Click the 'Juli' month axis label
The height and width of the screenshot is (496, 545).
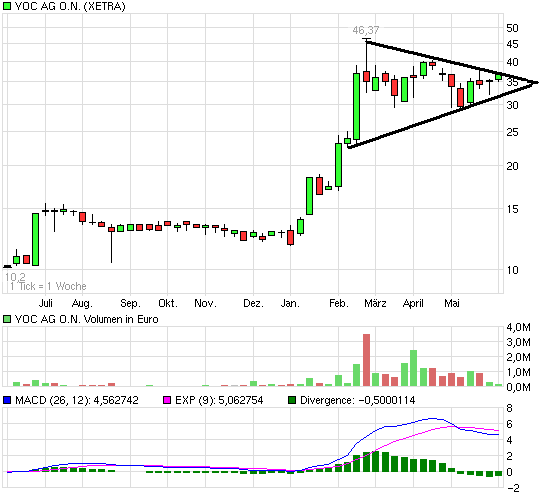tap(46, 303)
